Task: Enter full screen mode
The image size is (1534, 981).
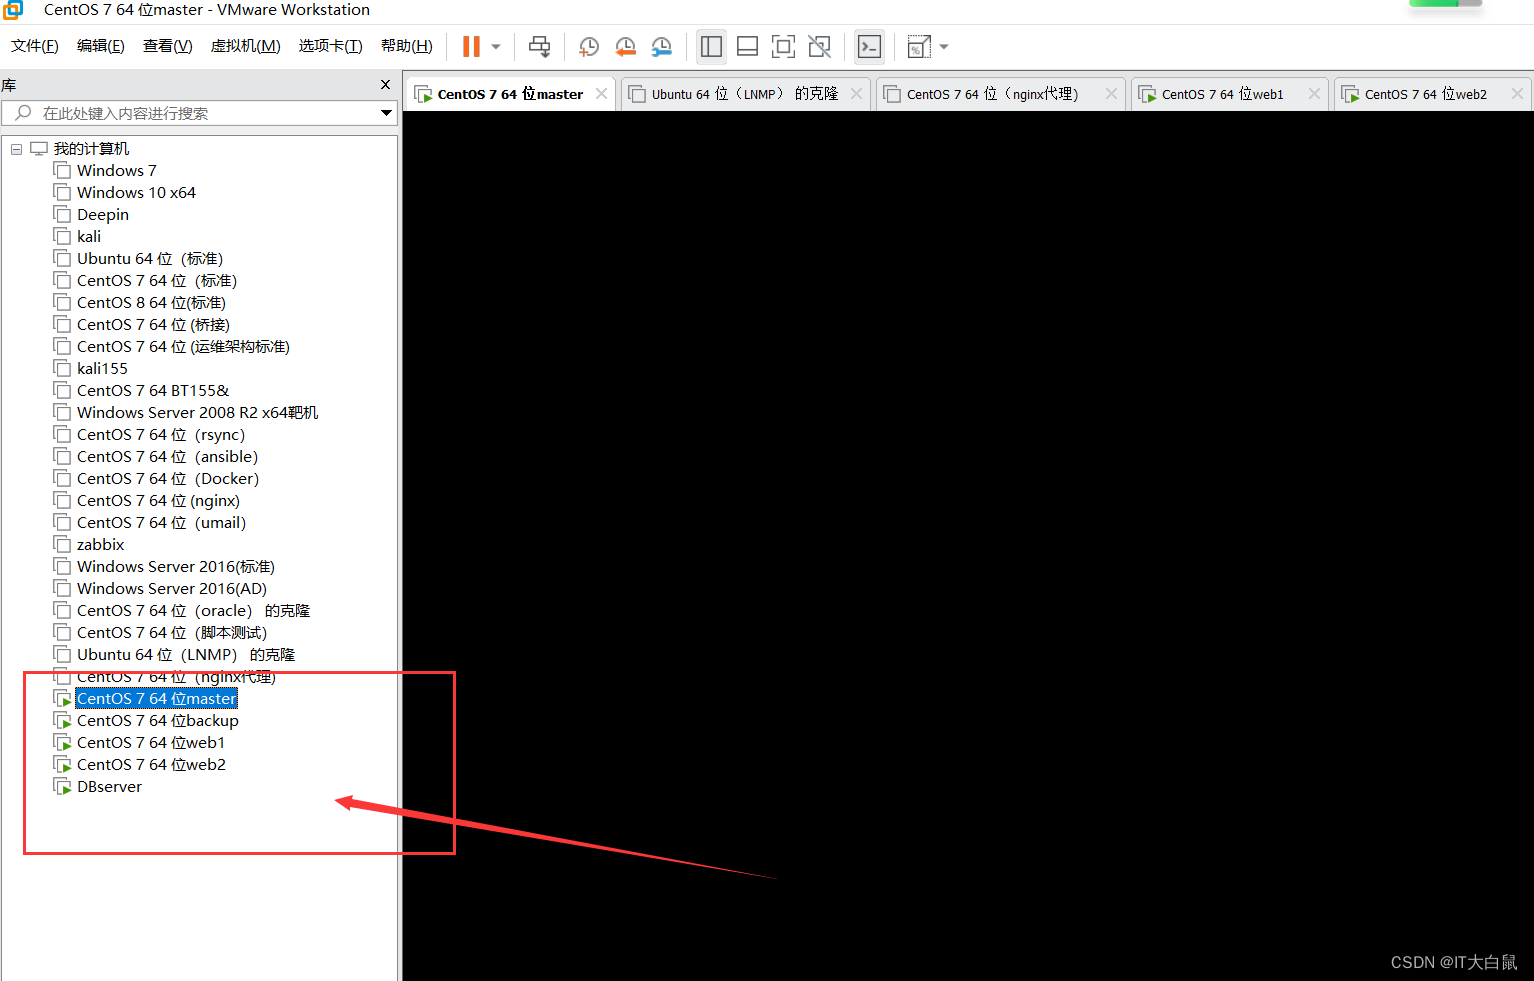Action: point(783,46)
